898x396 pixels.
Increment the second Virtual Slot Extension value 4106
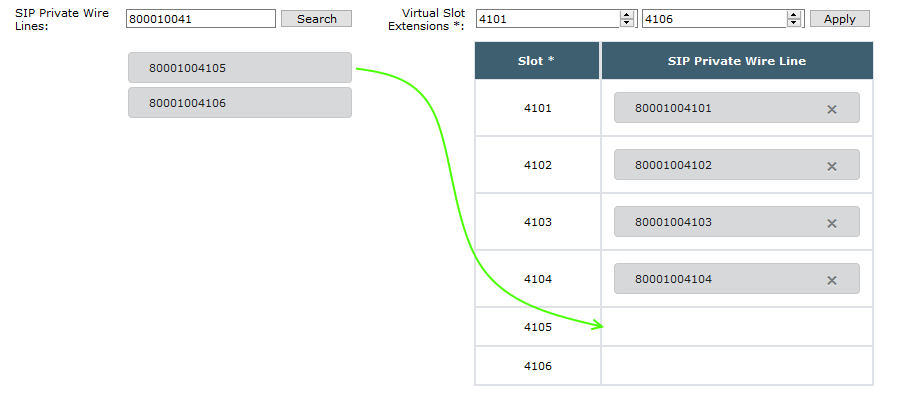(x=793, y=15)
